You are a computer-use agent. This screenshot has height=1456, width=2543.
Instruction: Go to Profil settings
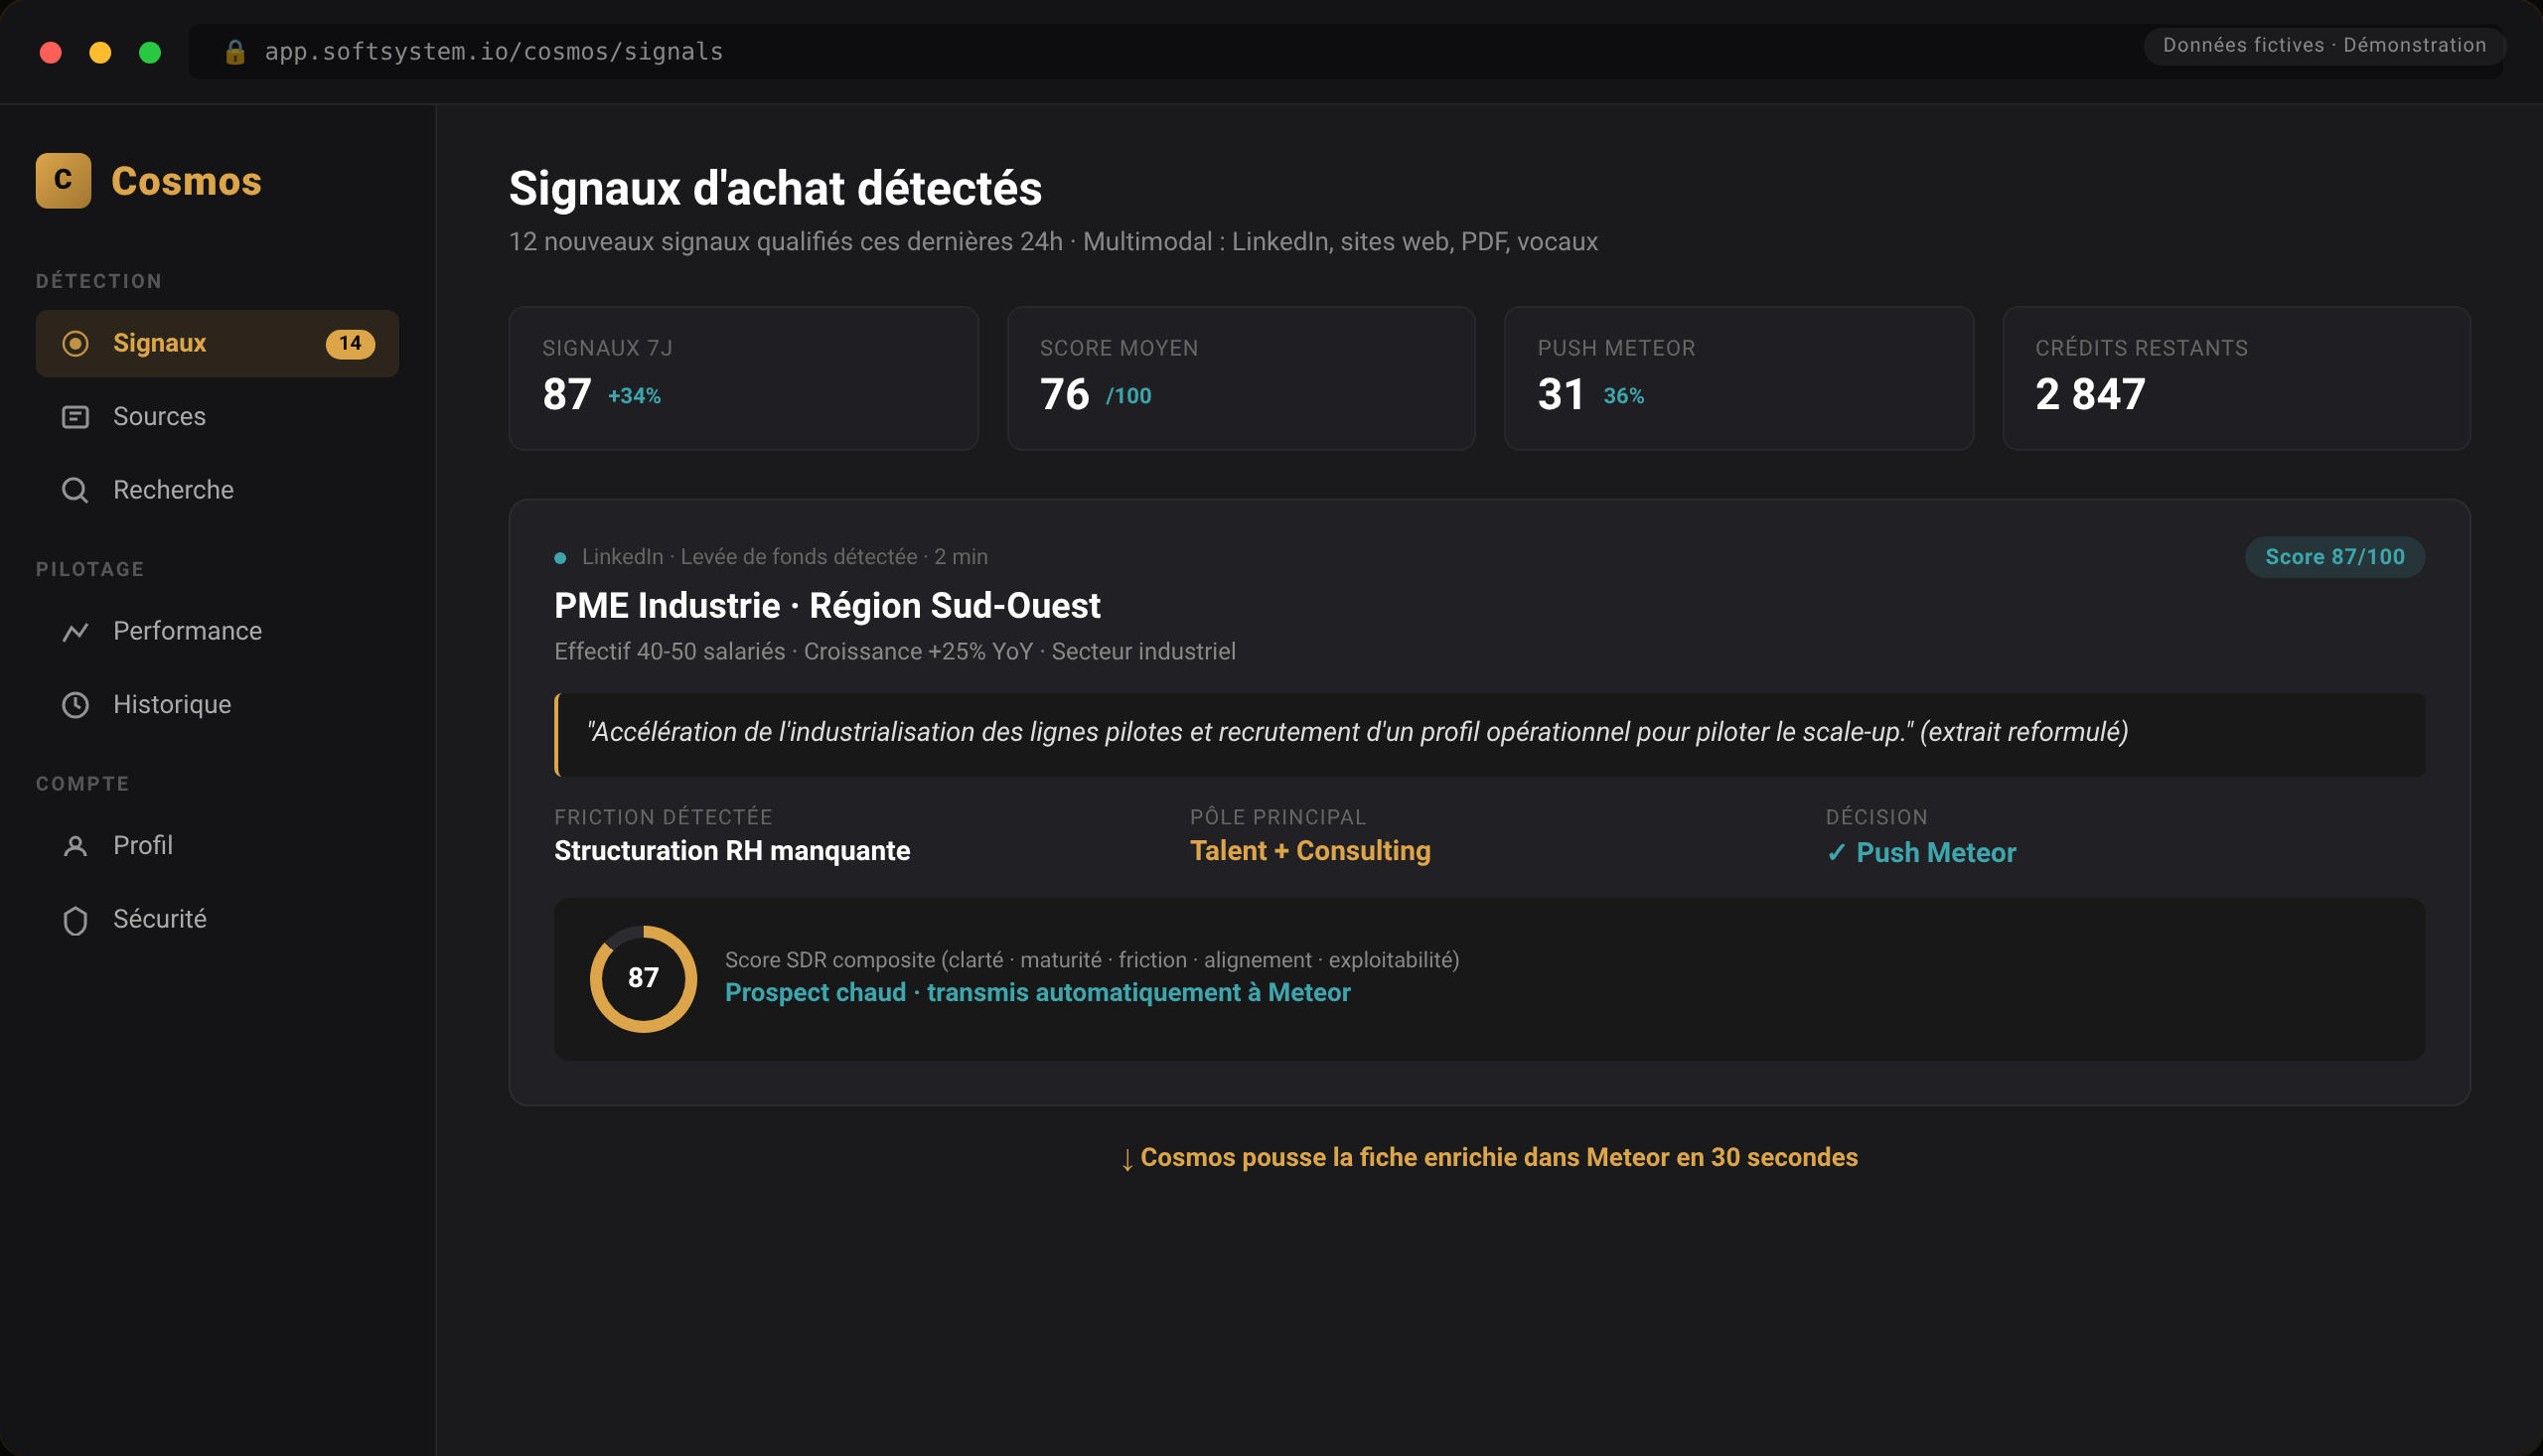[x=217, y=846]
